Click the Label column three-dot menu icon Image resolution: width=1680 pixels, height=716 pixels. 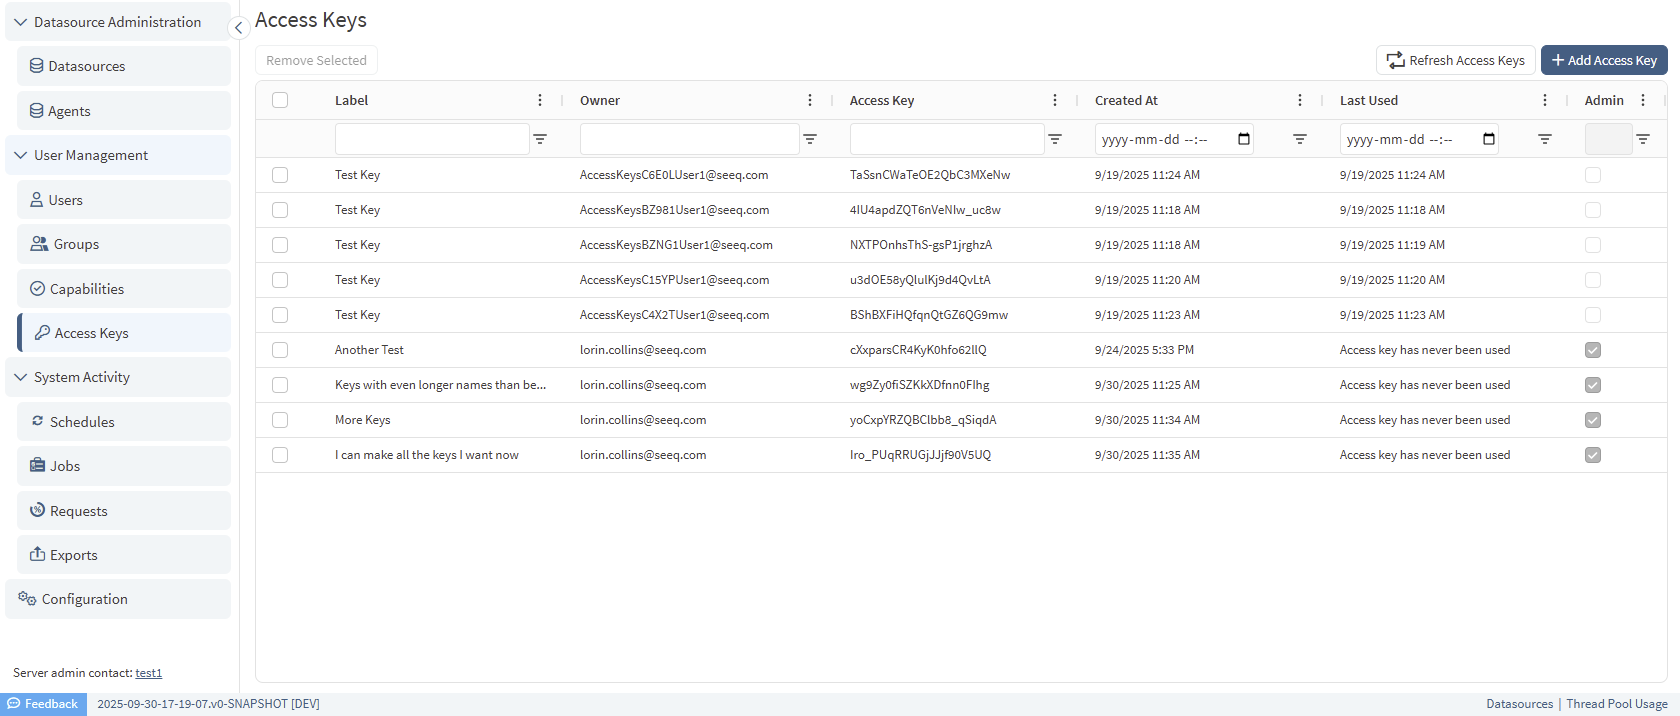click(x=540, y=100)
